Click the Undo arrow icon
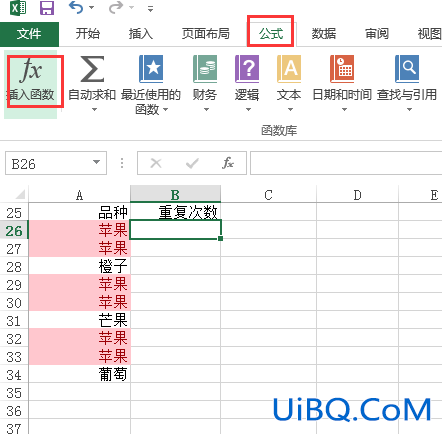 tap(76, 7)
